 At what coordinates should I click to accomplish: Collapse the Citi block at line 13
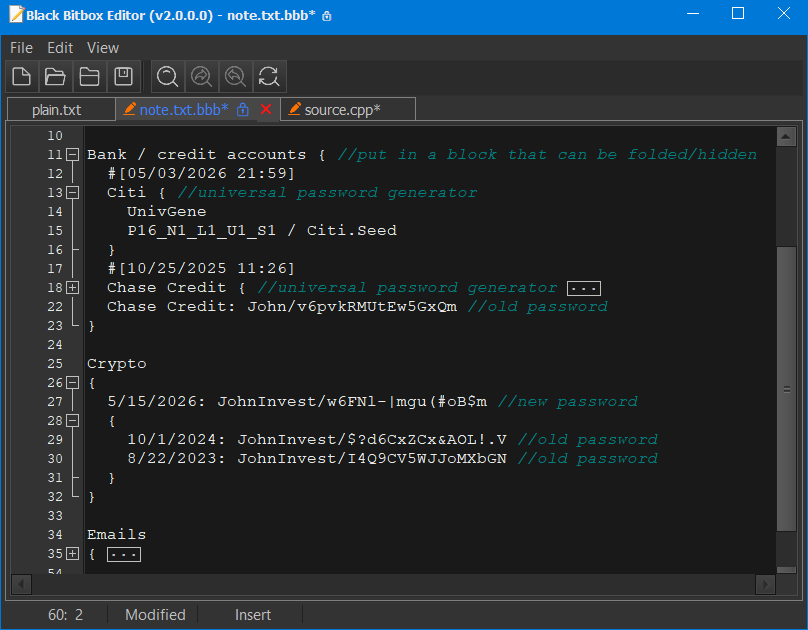[73, 193]
